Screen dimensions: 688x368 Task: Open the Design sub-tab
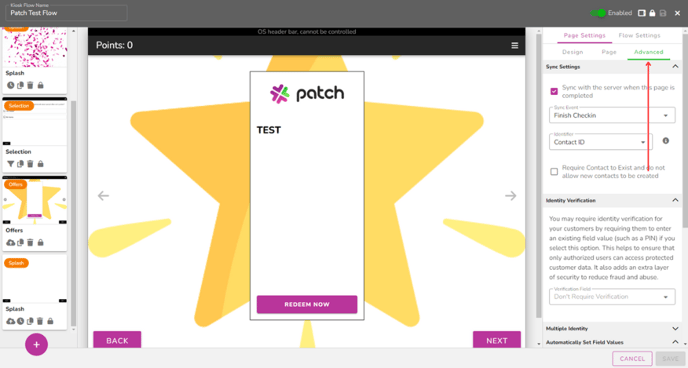573,52
